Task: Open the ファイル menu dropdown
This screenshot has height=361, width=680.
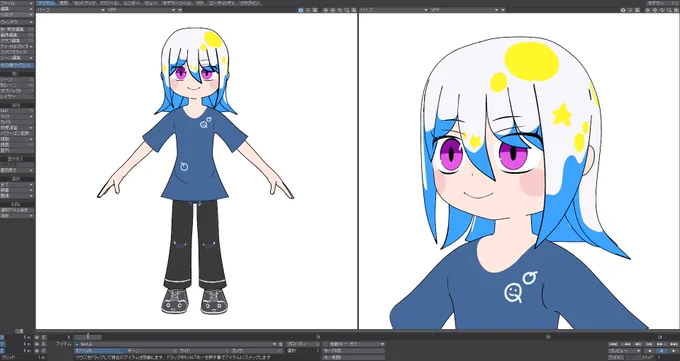Action: pos(16,3)
